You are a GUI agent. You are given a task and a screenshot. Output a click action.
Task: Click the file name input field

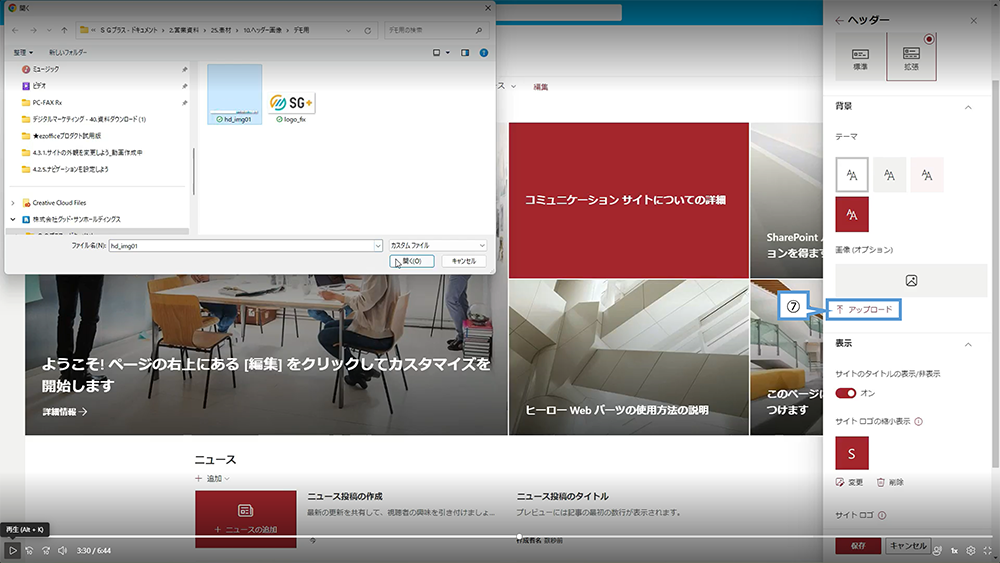click(241, 245)
